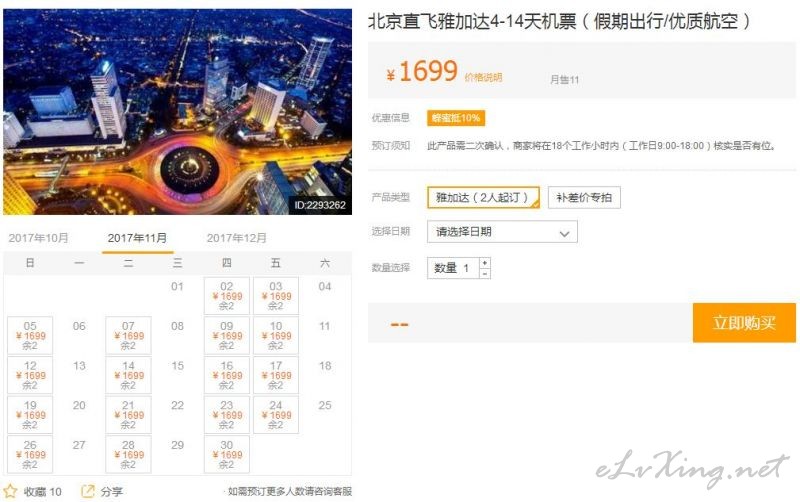Click the 分享 share link
800x502 pixels.
(x=111, y=492)
